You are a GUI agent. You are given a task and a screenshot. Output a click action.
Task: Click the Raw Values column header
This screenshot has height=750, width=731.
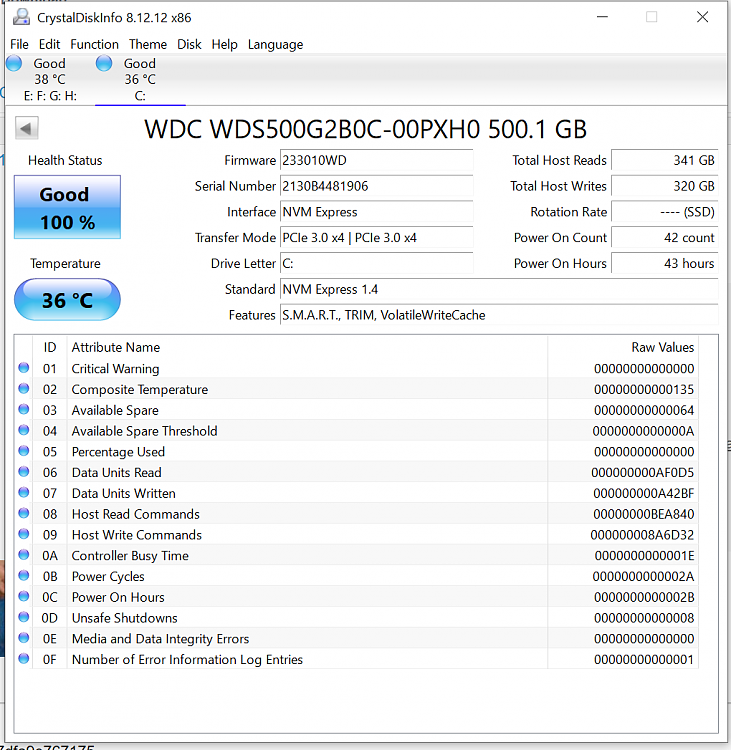point(662,347)
